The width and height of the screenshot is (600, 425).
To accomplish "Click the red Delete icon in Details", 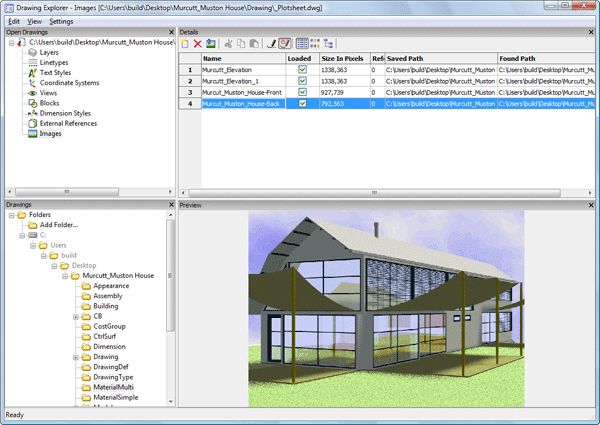I will click(x=198, y=44).
